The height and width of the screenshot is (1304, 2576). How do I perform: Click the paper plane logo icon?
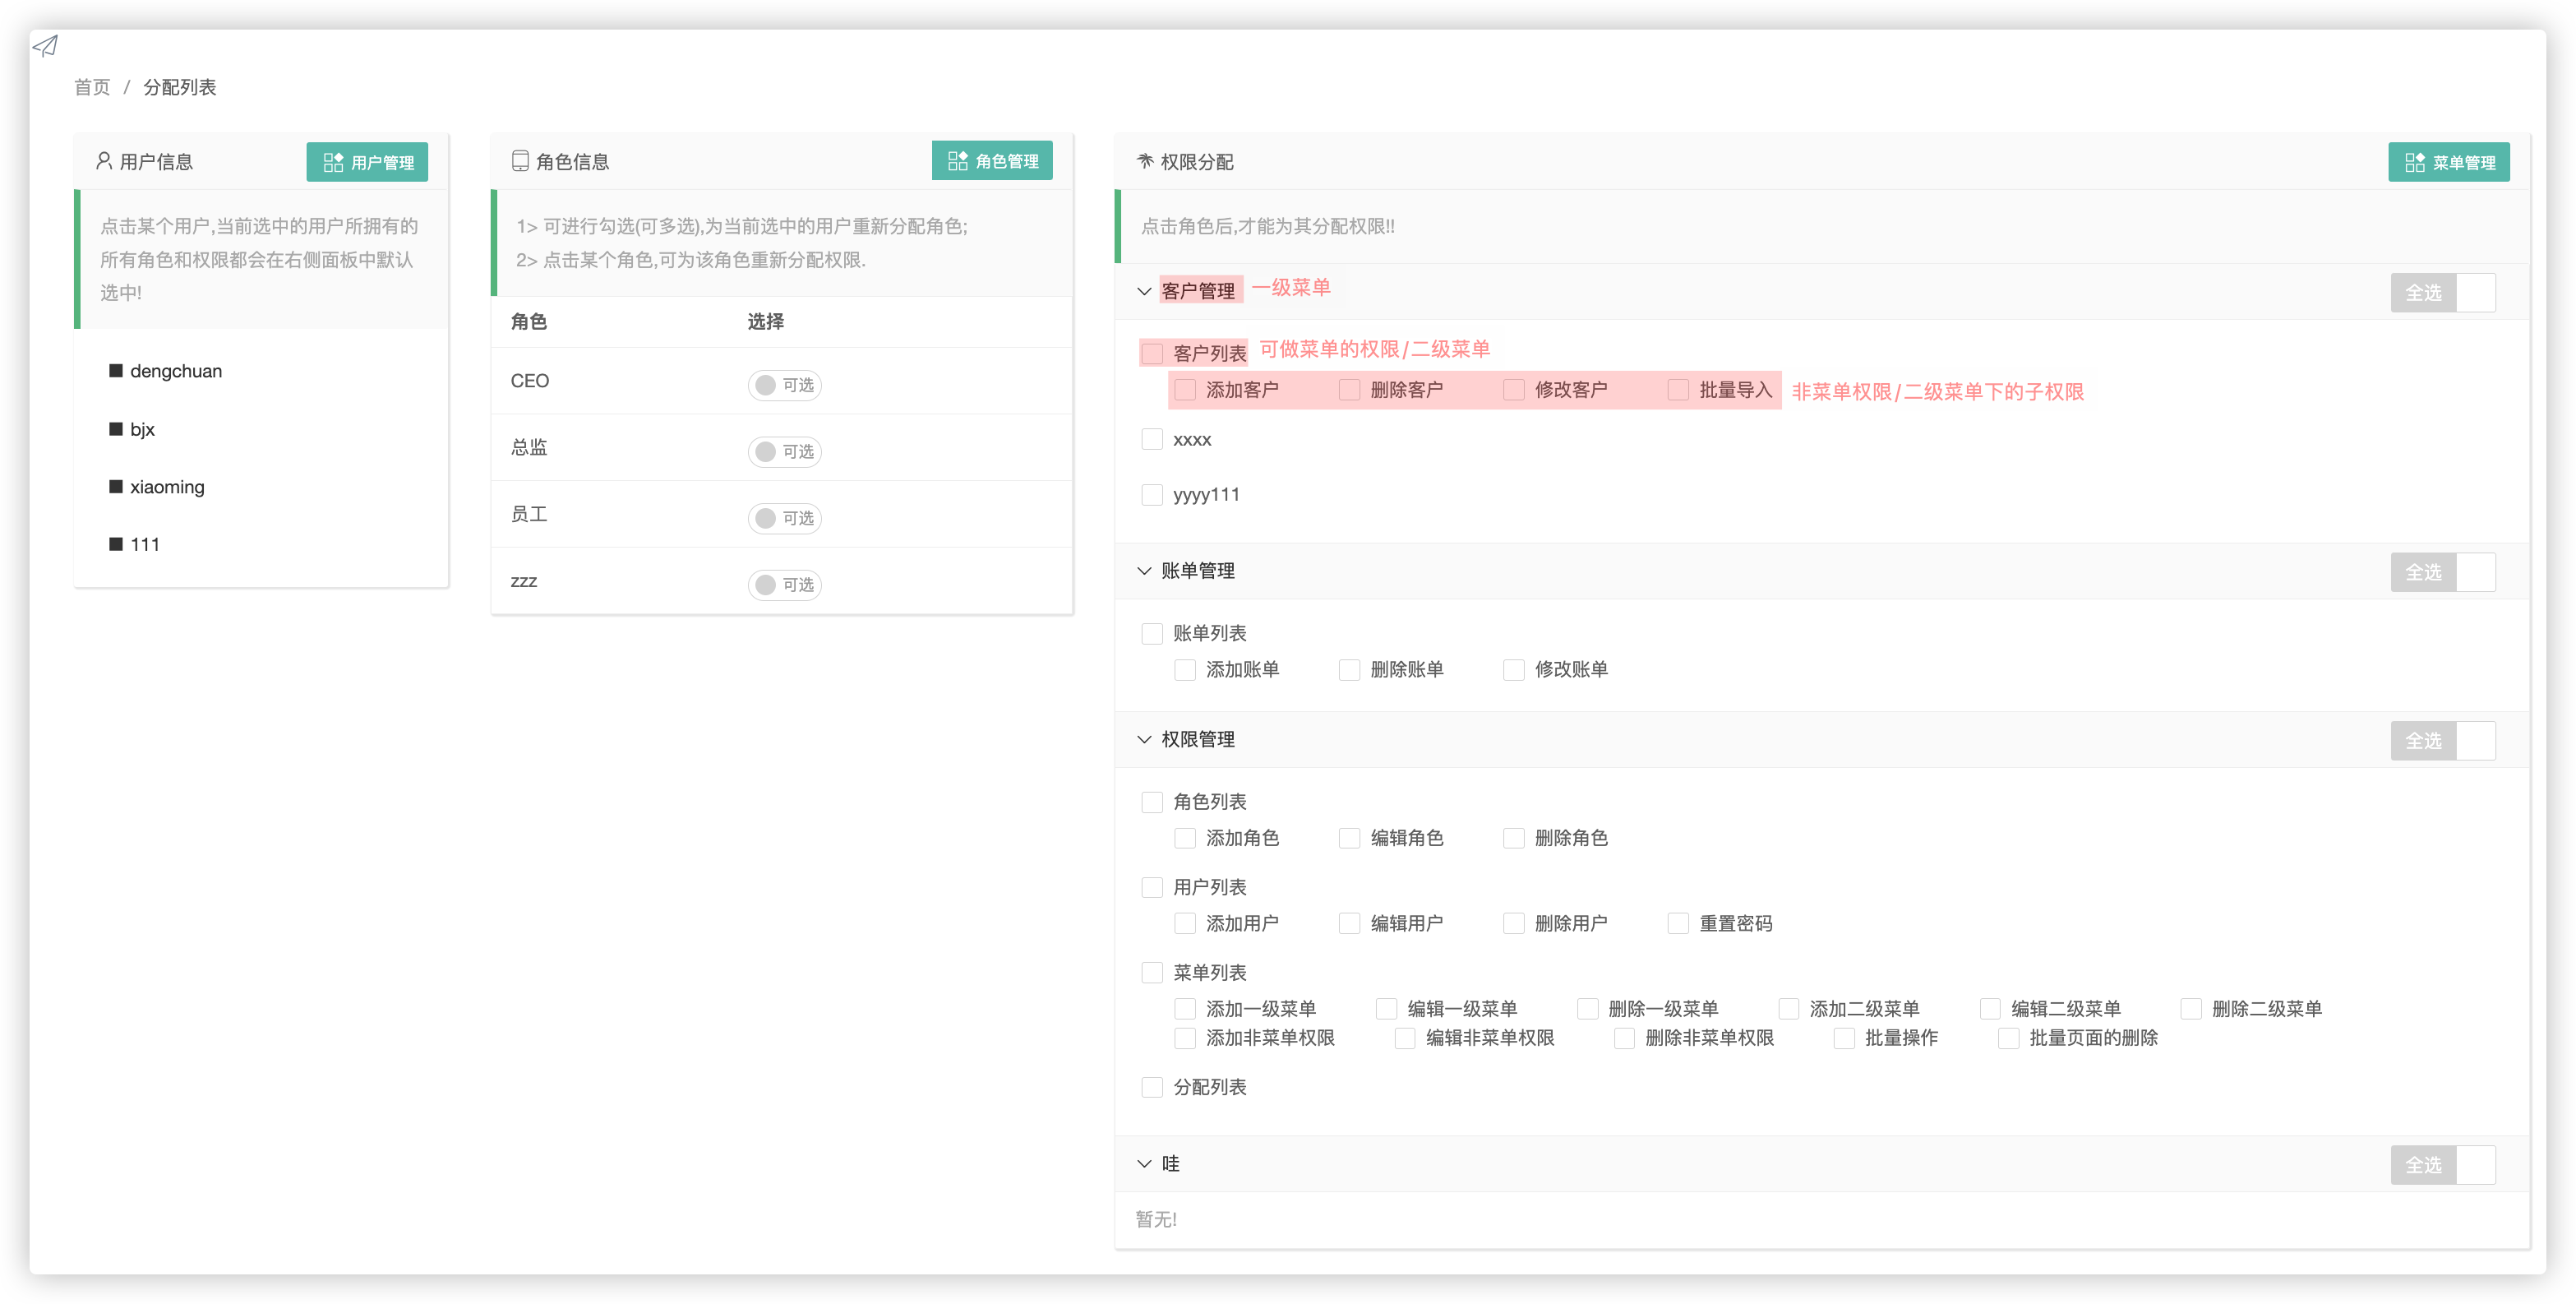point(45,45)
